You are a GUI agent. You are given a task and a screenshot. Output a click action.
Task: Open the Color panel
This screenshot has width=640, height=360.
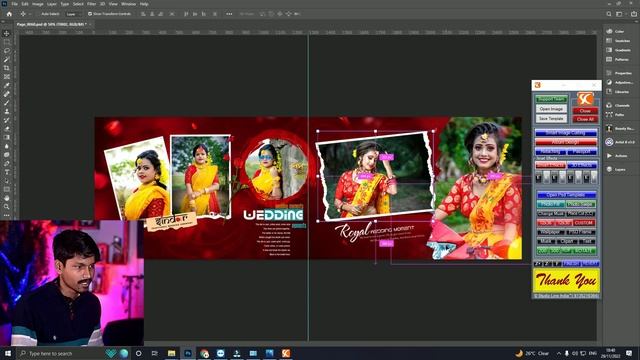(x=616, y=31)
